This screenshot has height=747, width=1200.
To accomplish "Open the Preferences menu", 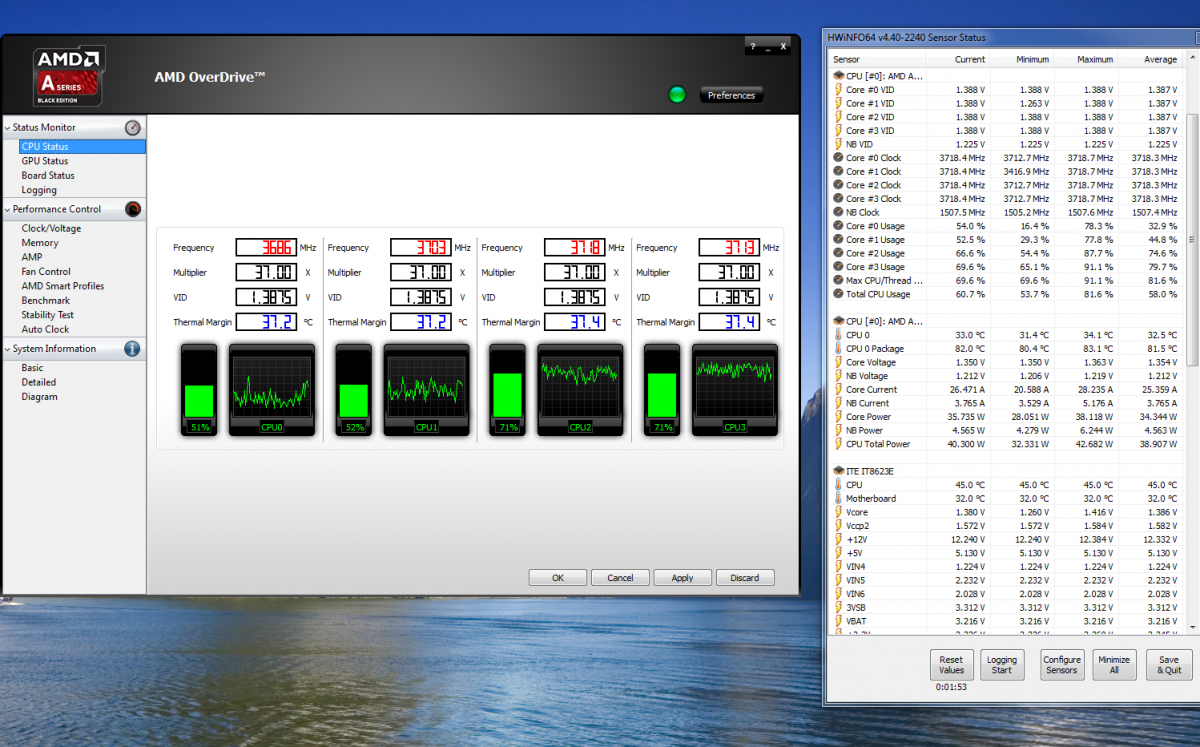I will click(731, 95).
